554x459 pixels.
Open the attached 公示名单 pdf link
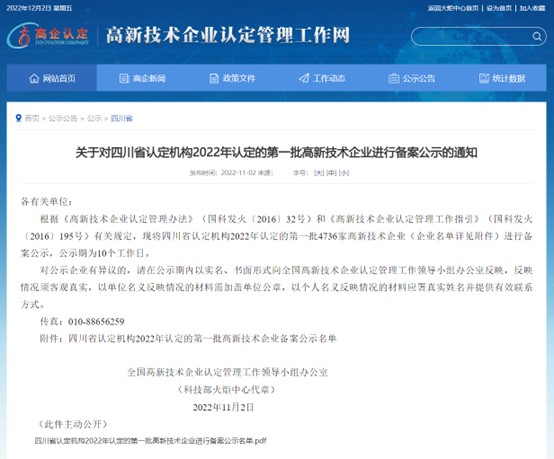(151, 441)
